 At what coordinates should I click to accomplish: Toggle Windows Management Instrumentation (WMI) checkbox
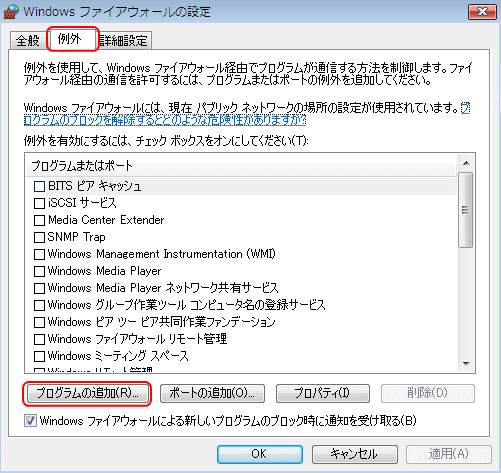coord(40,254)
